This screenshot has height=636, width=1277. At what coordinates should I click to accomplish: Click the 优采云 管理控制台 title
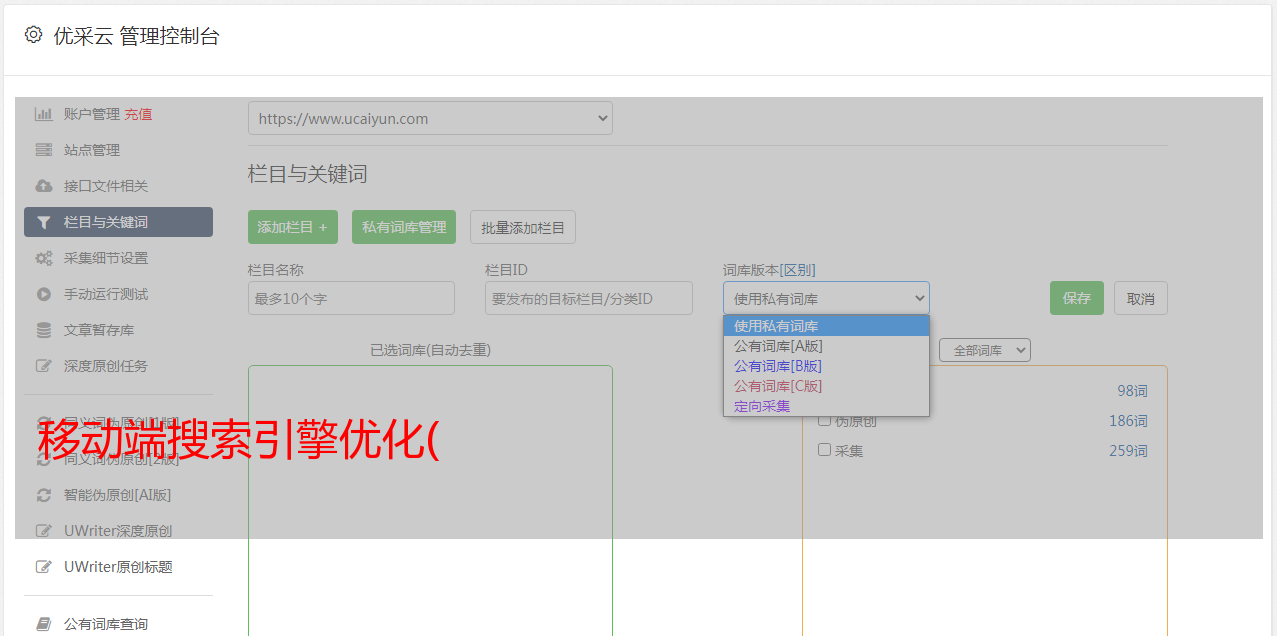click(x=136, y=36)
